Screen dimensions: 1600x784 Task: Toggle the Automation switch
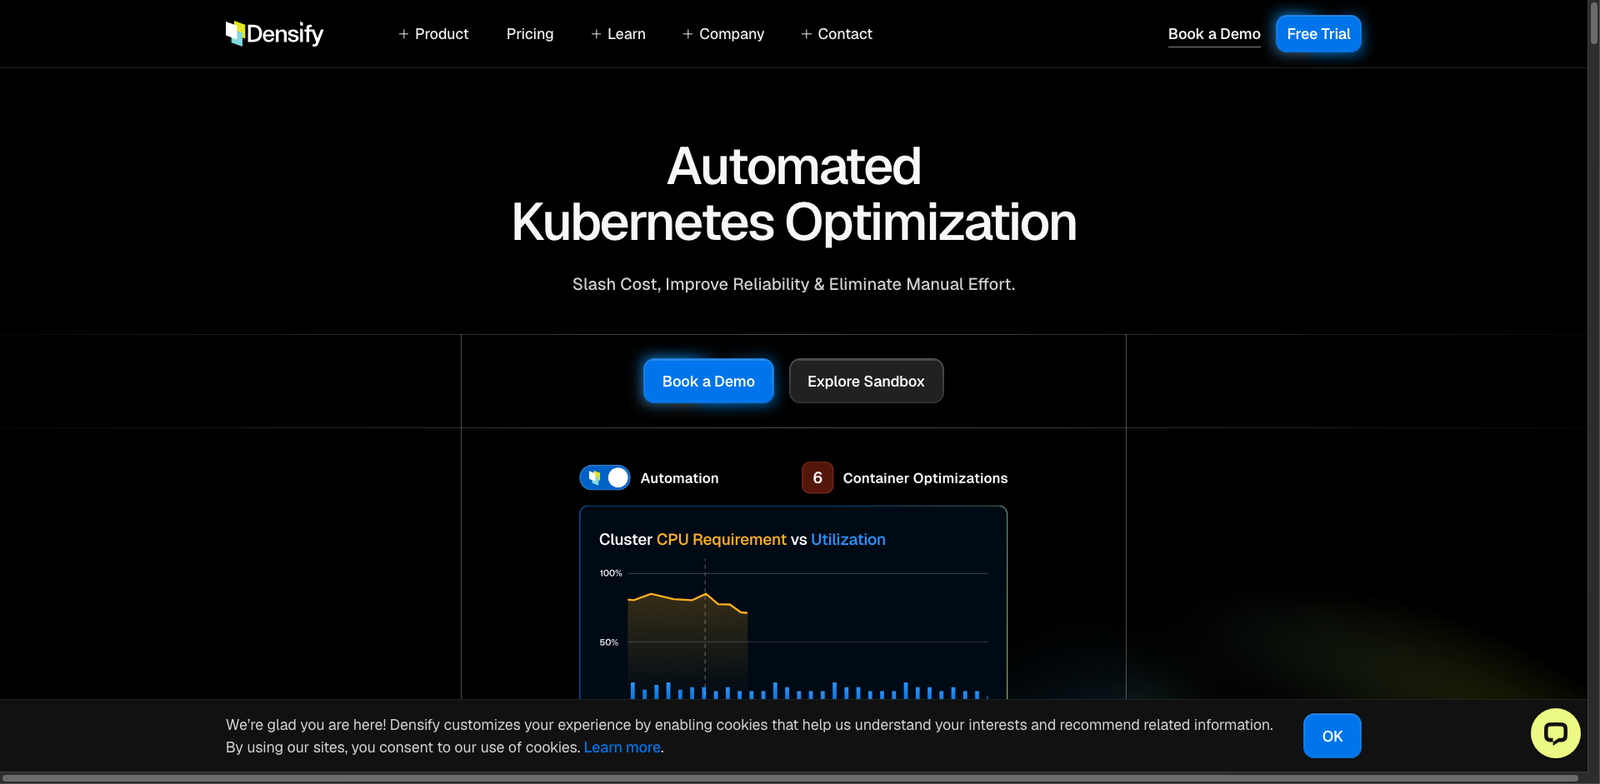click(x=605, y=478)
